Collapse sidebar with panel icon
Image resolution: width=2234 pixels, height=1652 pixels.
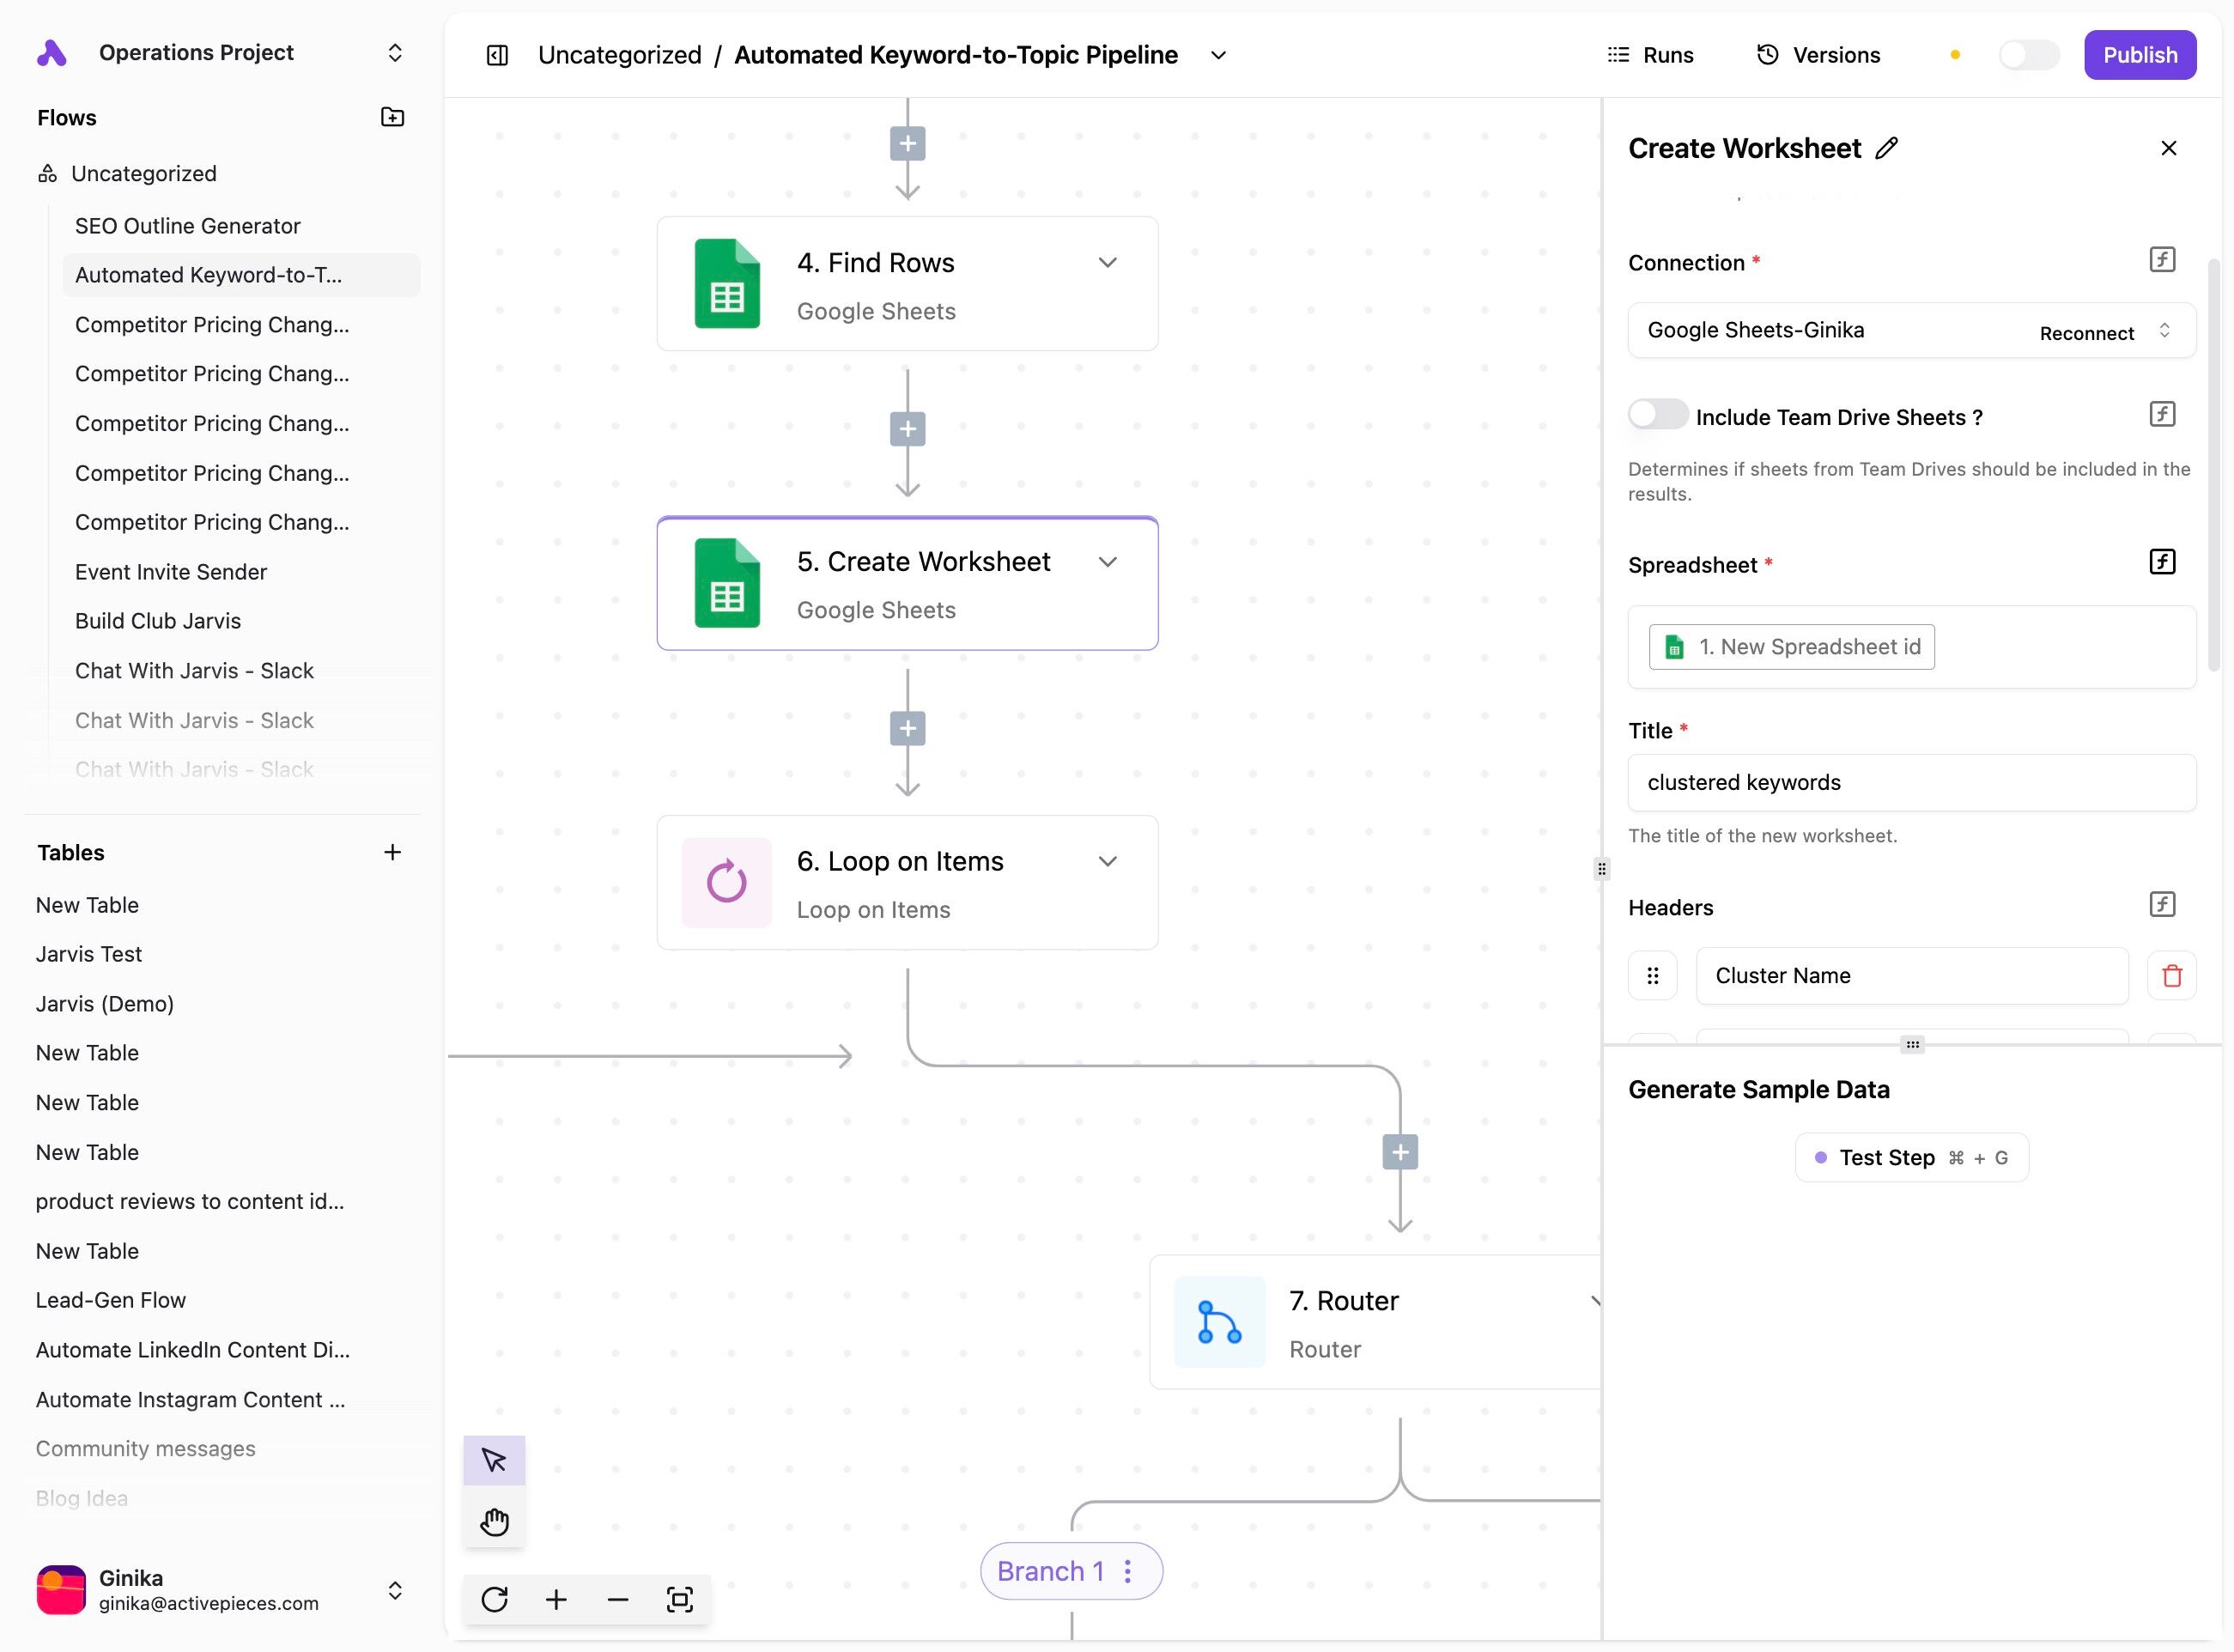pyautogui.click(x=497, y=55)
